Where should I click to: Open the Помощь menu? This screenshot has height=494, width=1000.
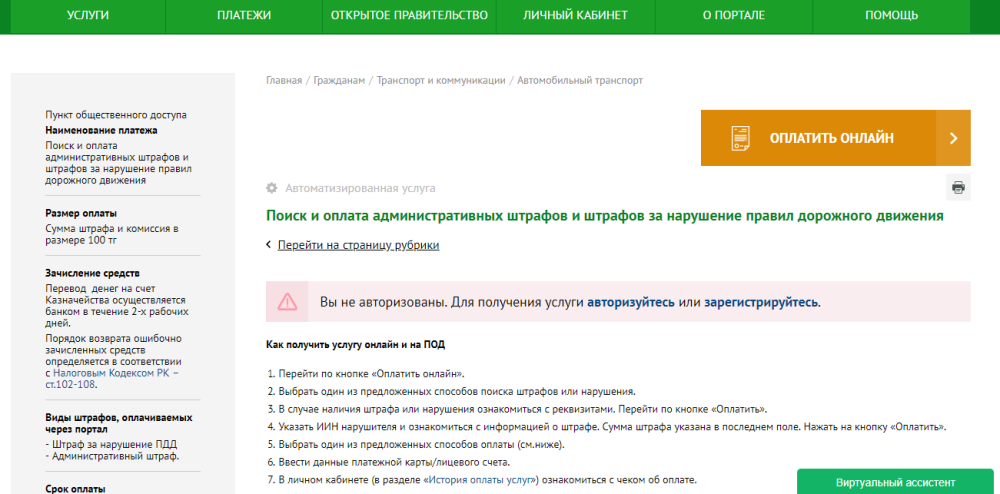891,15
